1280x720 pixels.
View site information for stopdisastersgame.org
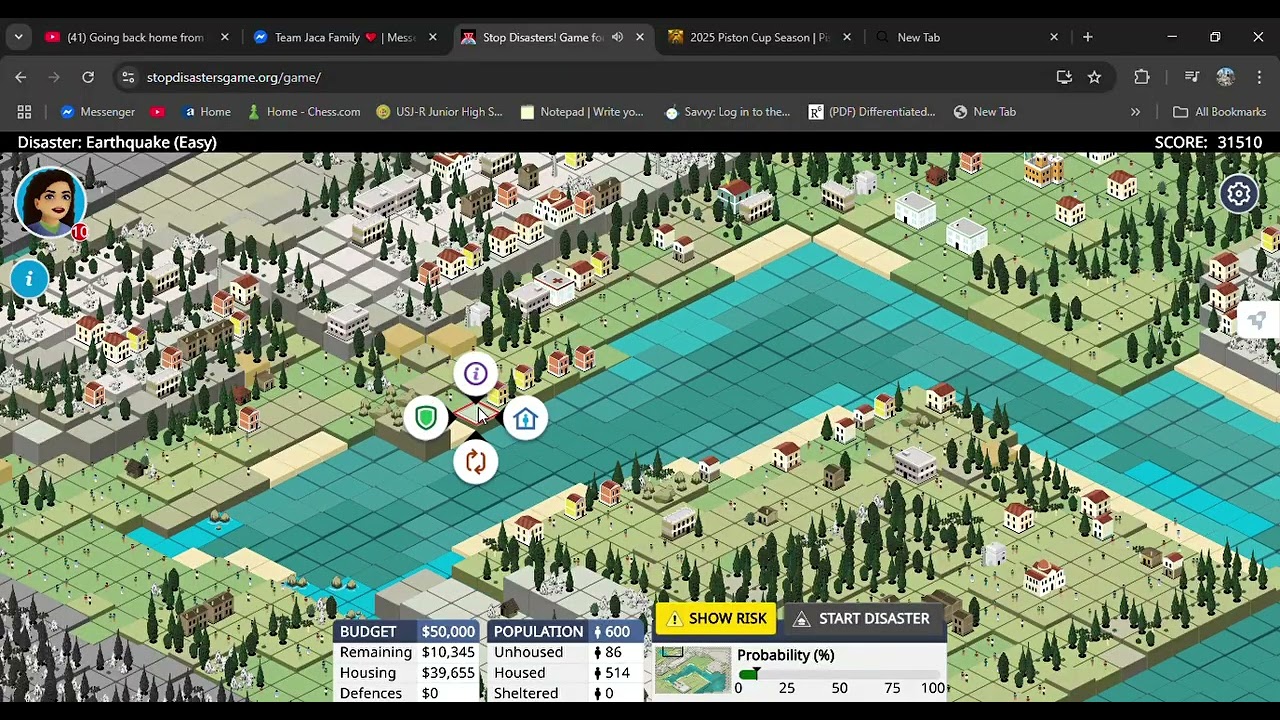(127, 77)
